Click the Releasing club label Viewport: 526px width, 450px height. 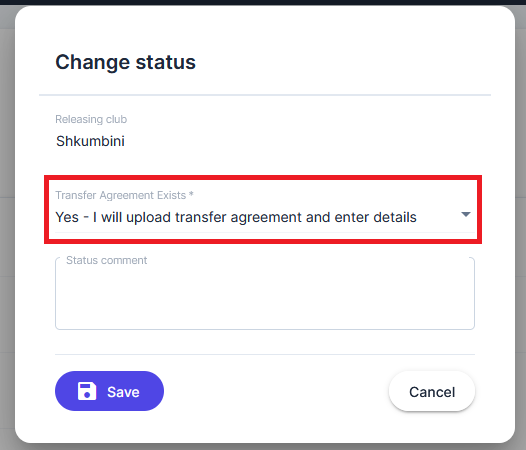pos(91,119)
